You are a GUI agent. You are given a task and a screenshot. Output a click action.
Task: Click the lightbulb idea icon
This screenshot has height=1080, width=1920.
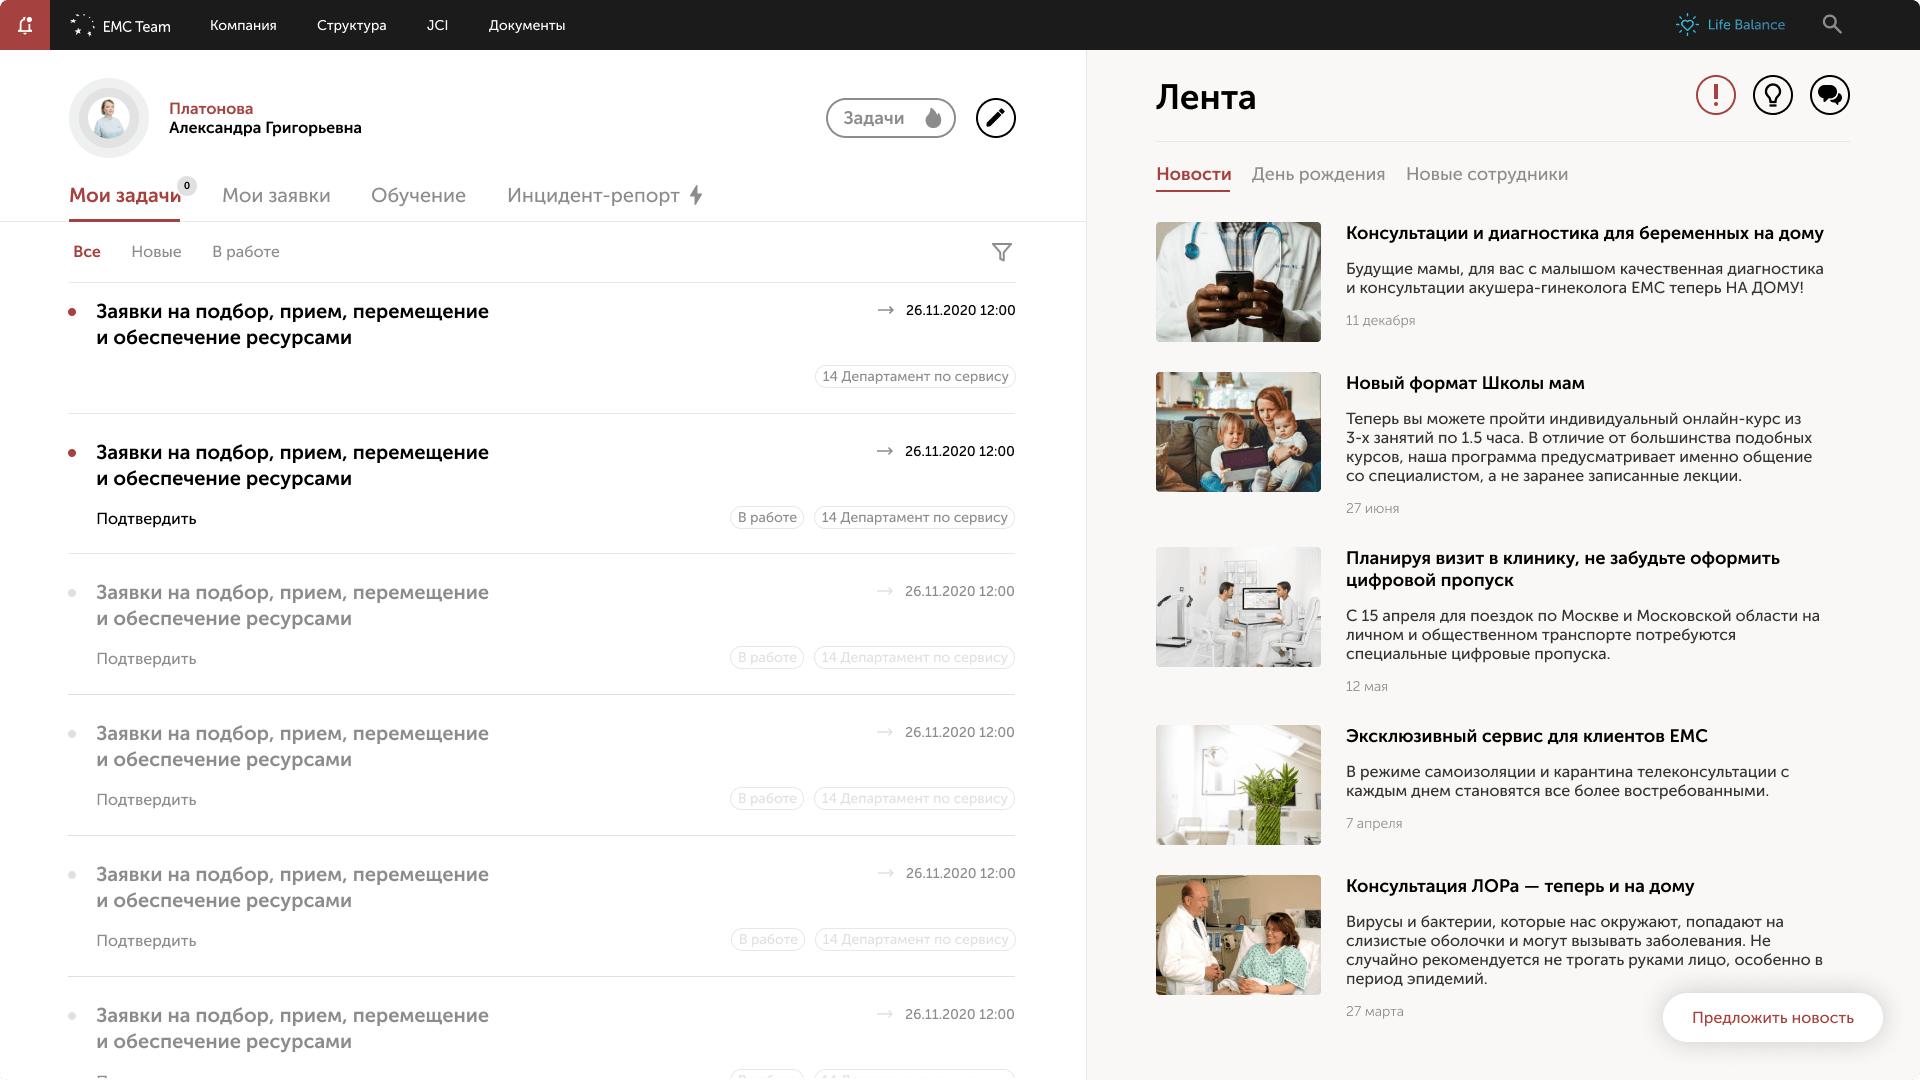(x=1772, y=96)
